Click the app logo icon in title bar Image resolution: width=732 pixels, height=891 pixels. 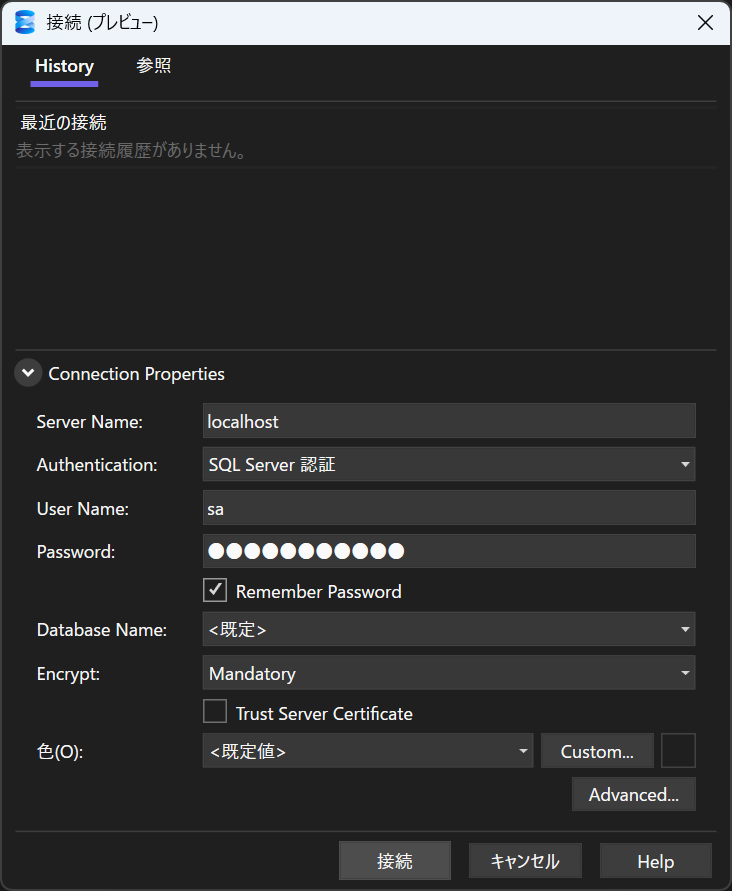pos(24,23)
